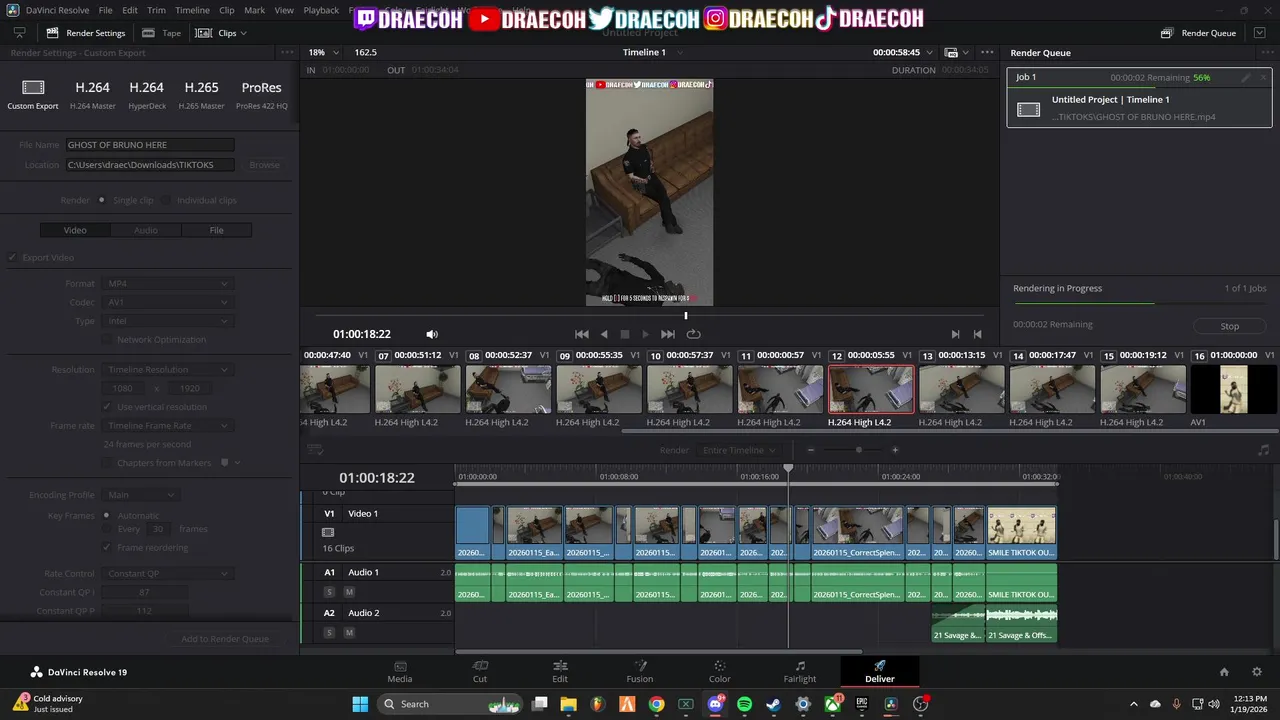
Task: Toggle the Export Video checkbox
Action: [x=13, y=258]
